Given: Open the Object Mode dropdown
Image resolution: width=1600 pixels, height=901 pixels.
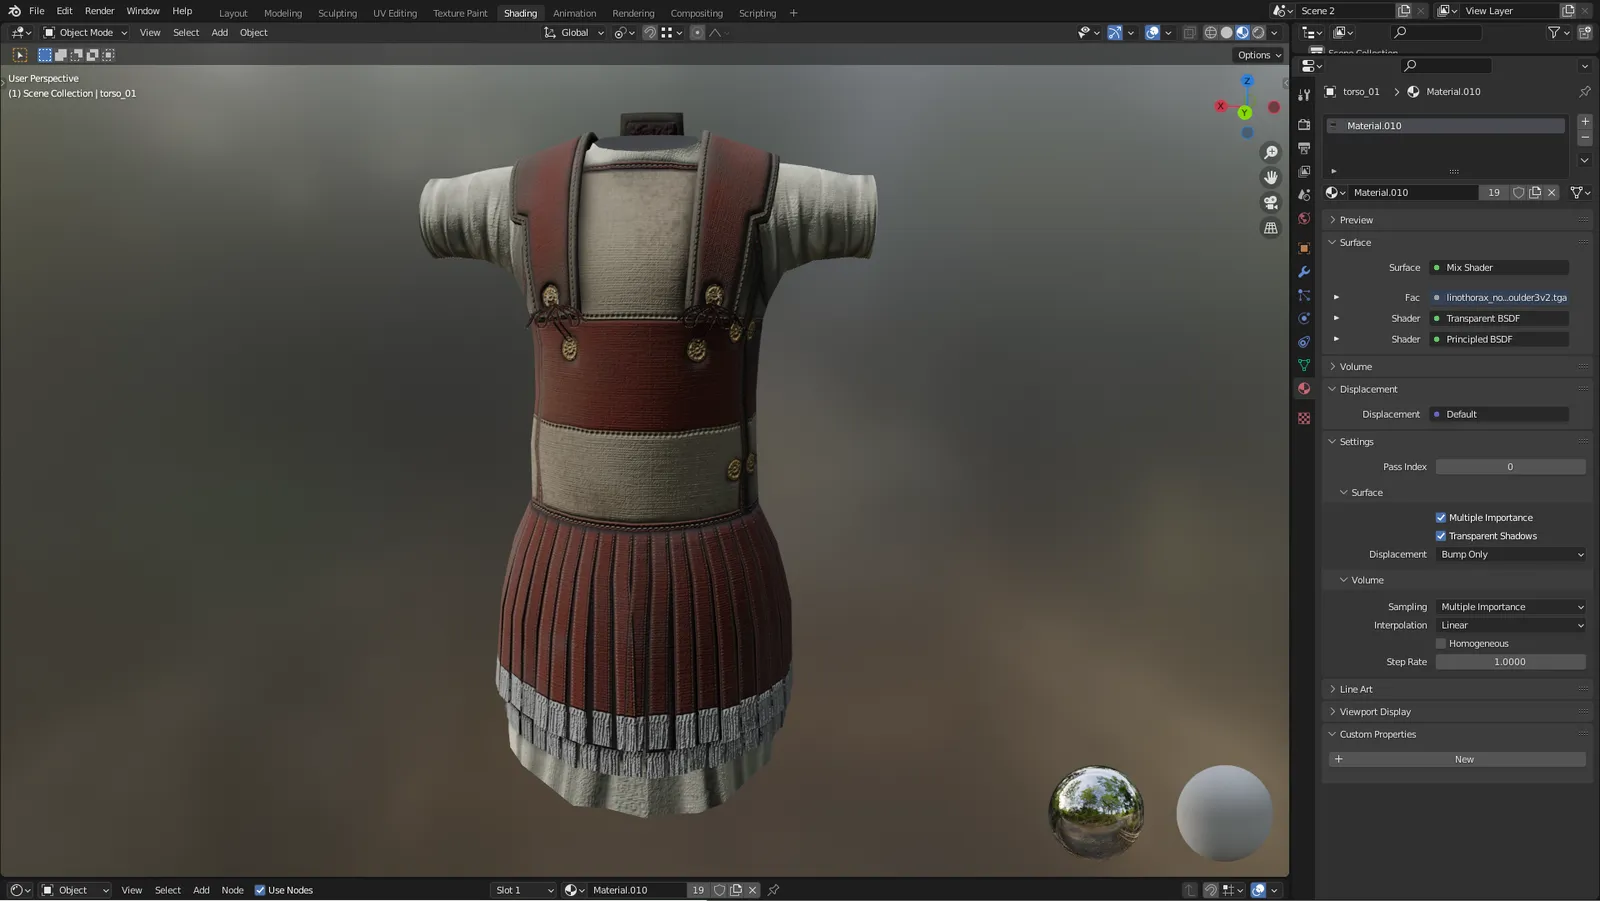Looking at the screenshot, I should pos(86,33).
